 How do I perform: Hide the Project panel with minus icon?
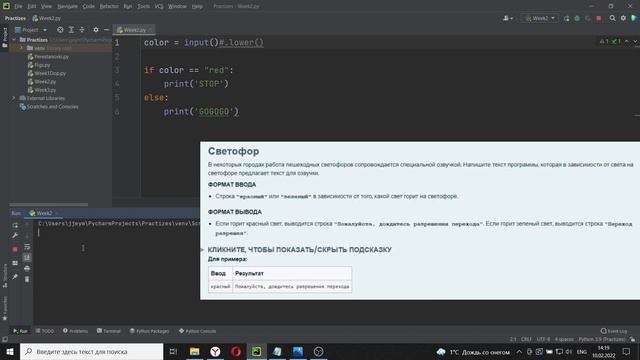[x=107, y=30]
